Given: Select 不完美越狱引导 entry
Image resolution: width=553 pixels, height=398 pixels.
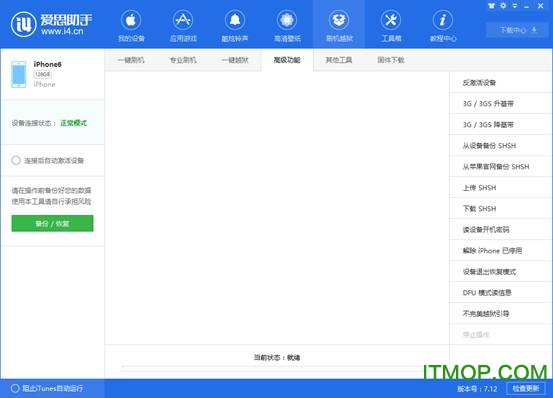Looking at the screenshot, I should click(500, 313).
